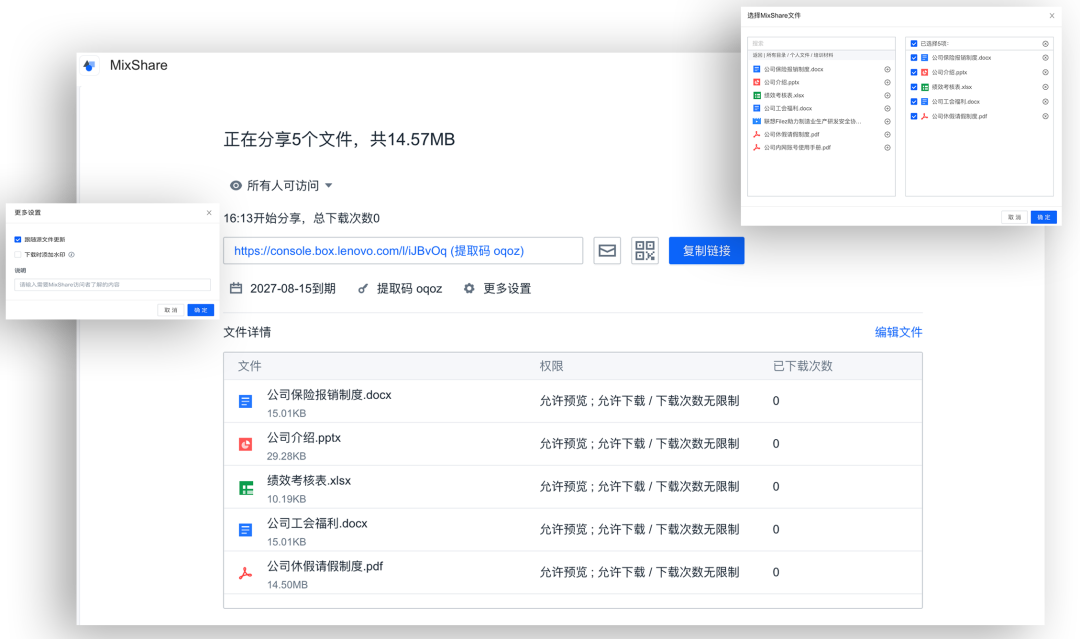This screenshot has width=1080, height=639.
Task: Click file name 公司休假请假制度.pdf in 文件详情
Action: pos(325,566)
